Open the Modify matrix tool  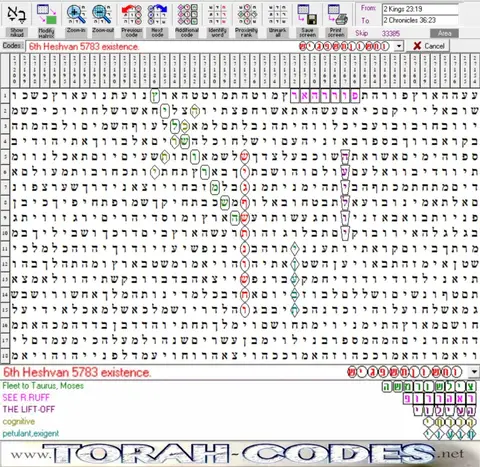click(x=46, y=14)
